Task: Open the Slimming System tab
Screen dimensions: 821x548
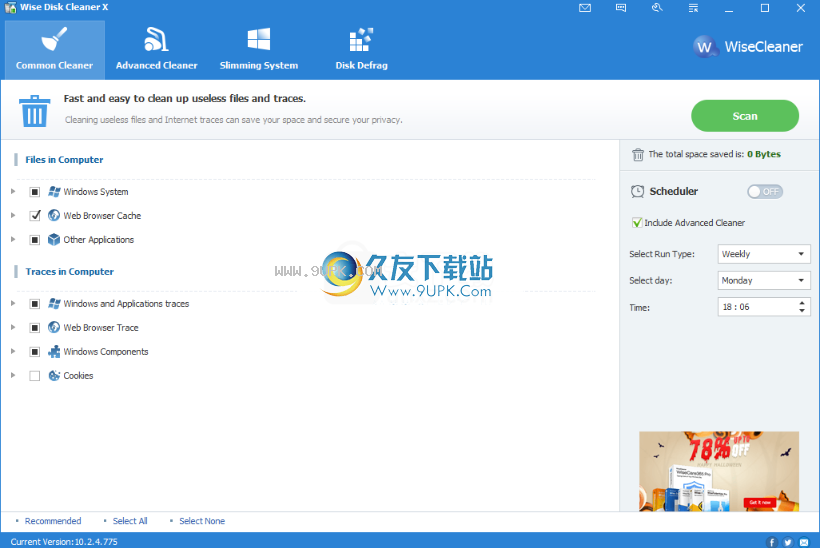Action: click(259, 50)
